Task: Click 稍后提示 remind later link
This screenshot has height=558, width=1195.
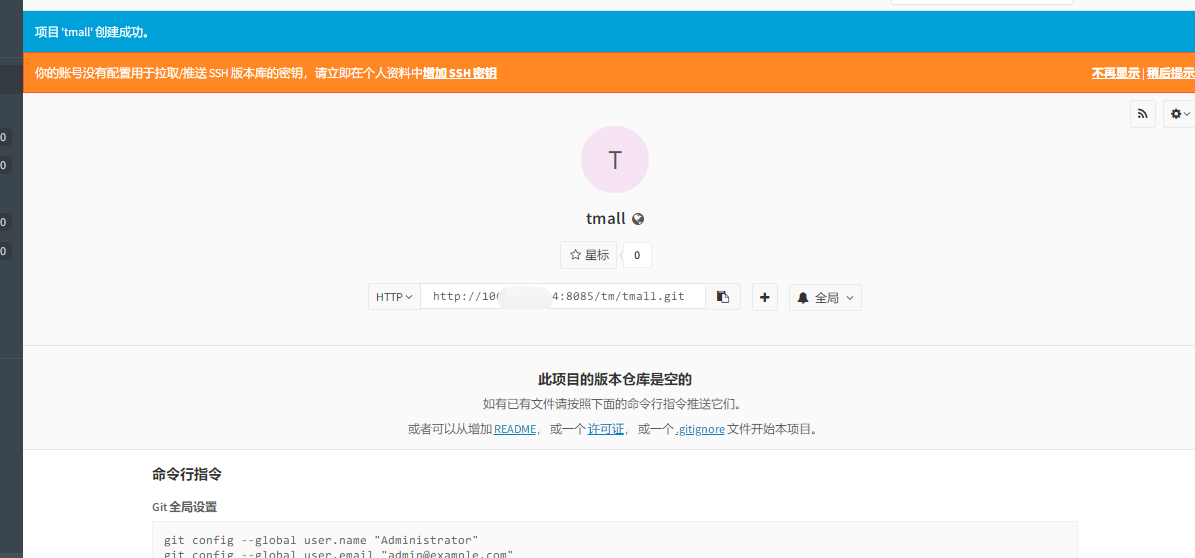Action: click(x=1171, y=73)
